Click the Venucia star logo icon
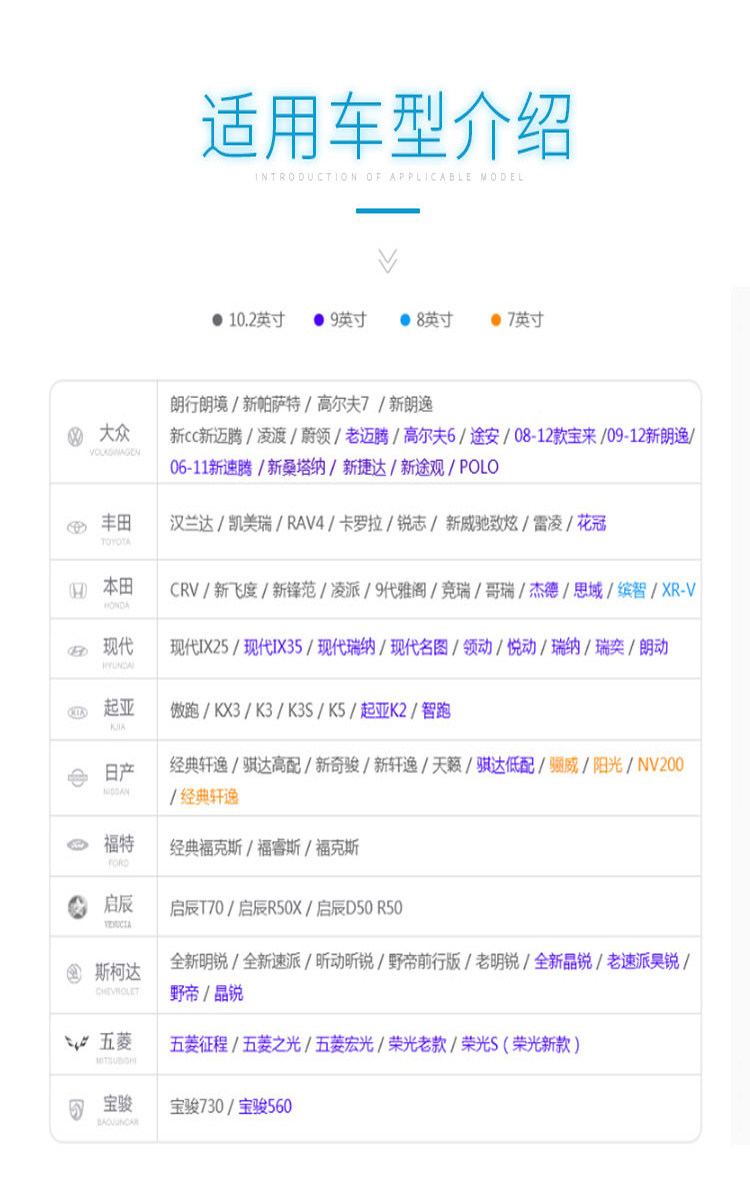The image size is (750, 1185). tap(77, 907)
